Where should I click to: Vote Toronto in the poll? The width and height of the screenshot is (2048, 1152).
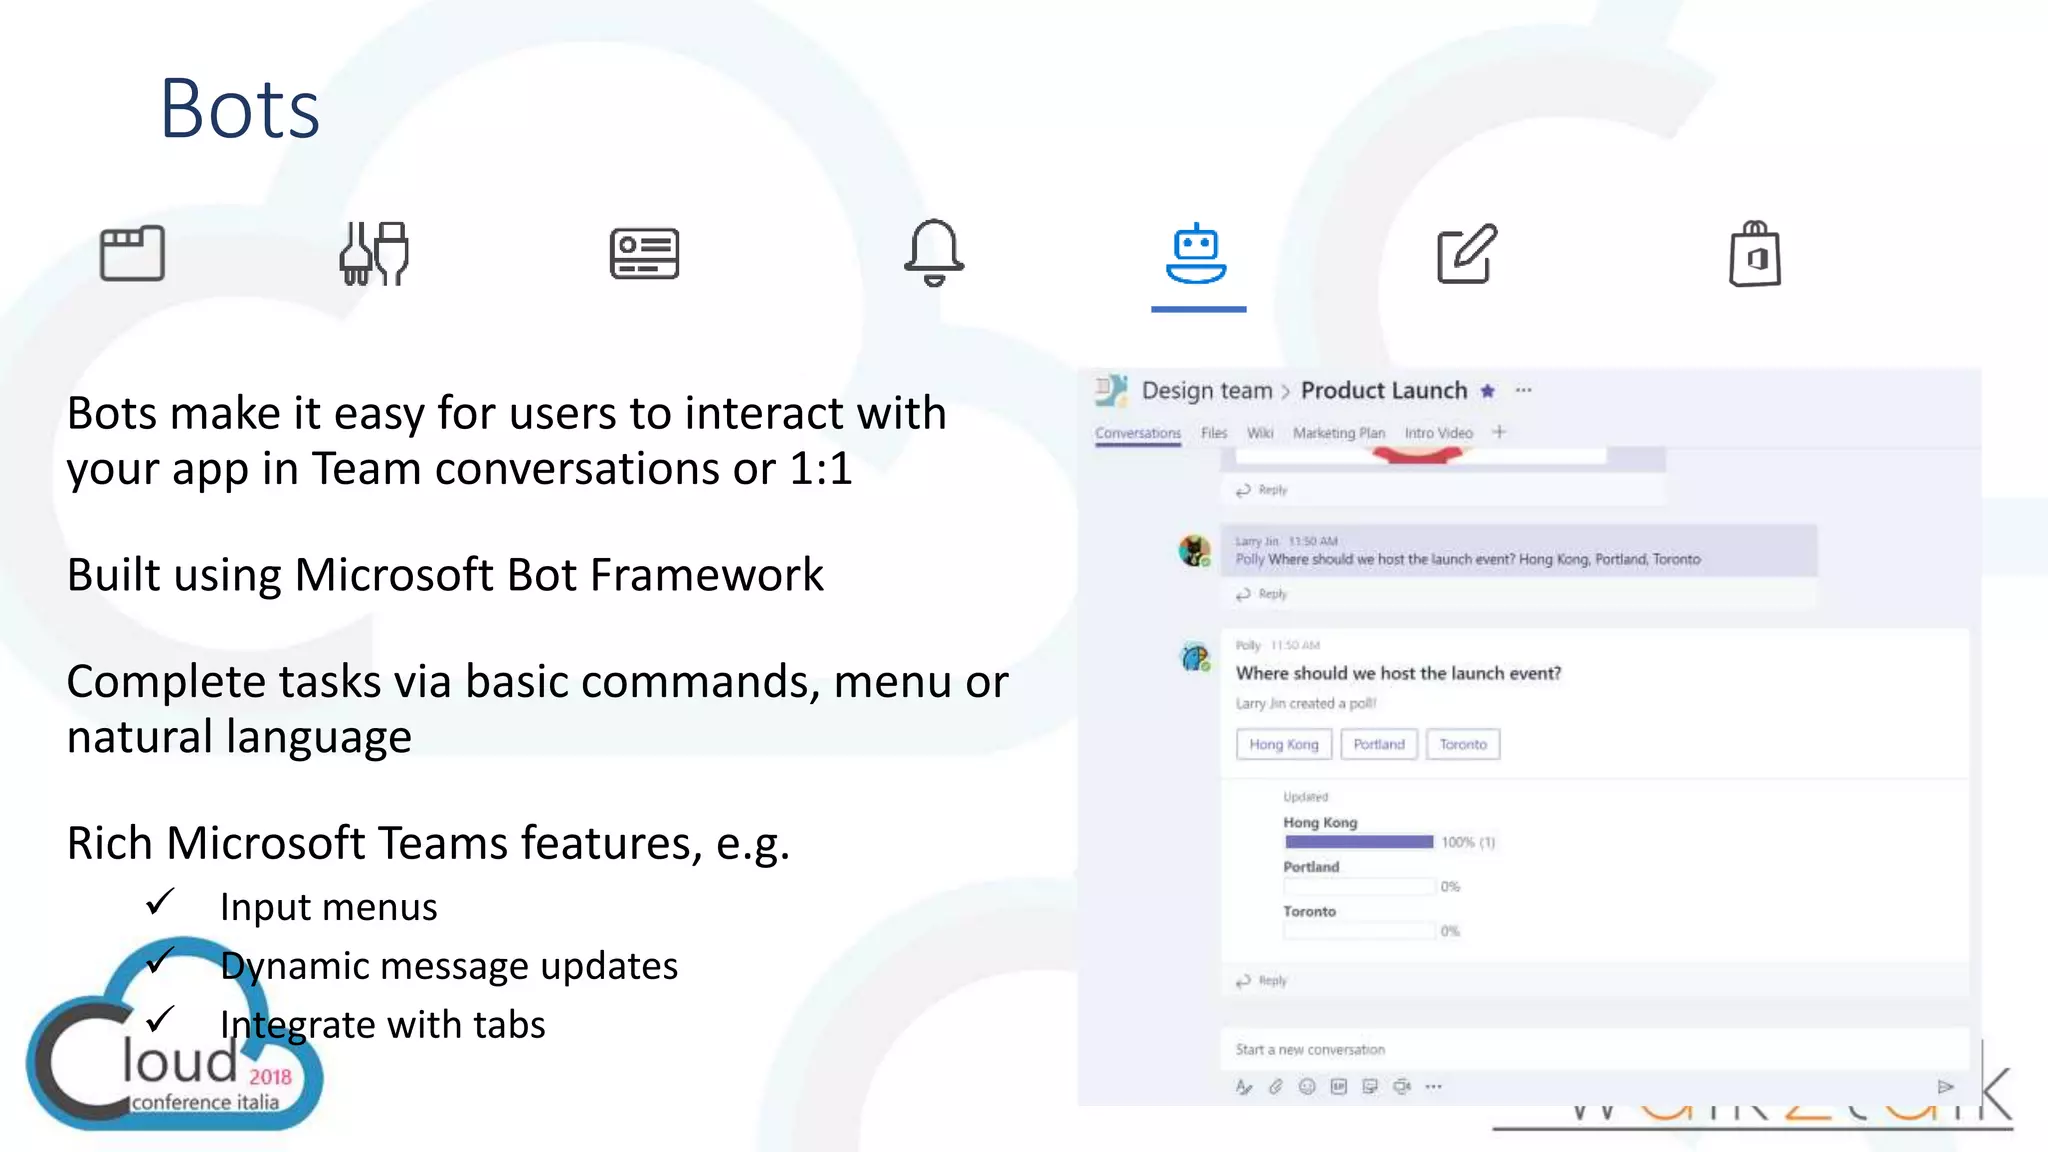point(1463,744)
